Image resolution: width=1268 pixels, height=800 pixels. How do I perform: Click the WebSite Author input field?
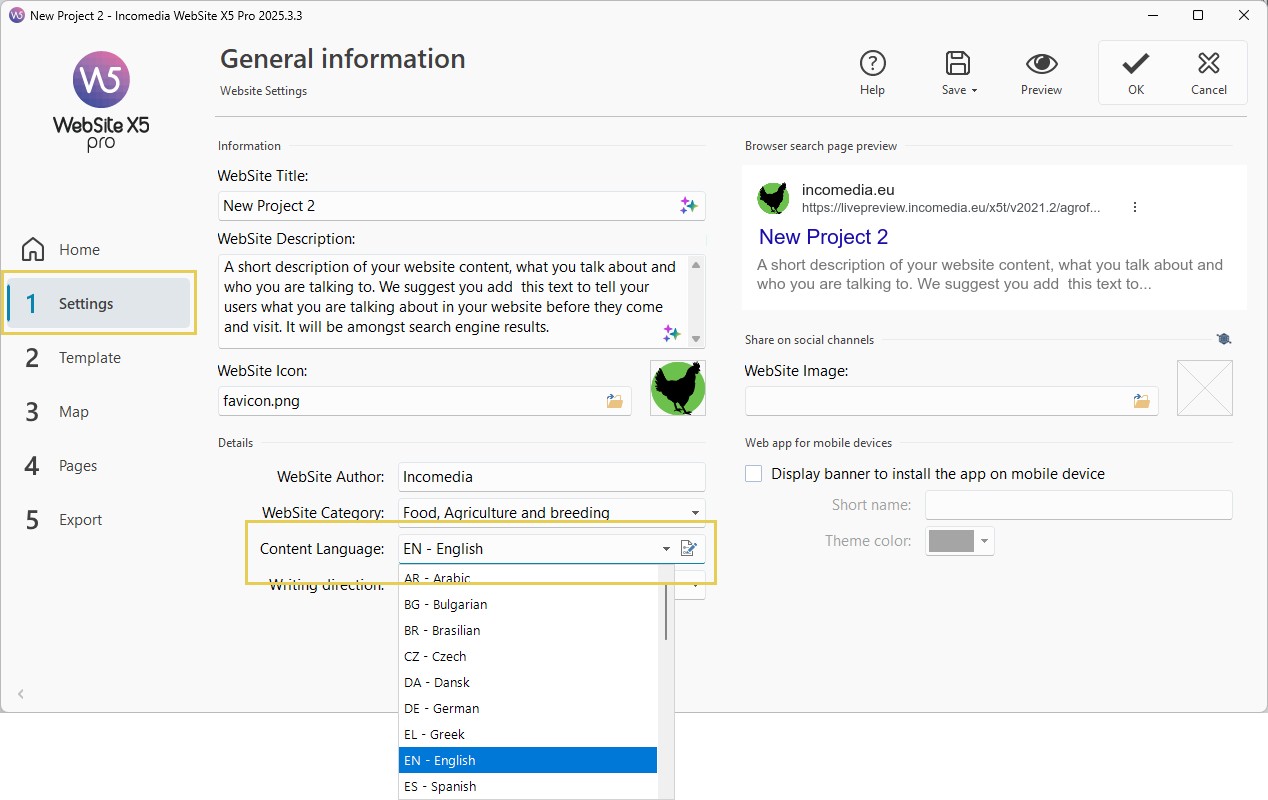click(552, 477)
